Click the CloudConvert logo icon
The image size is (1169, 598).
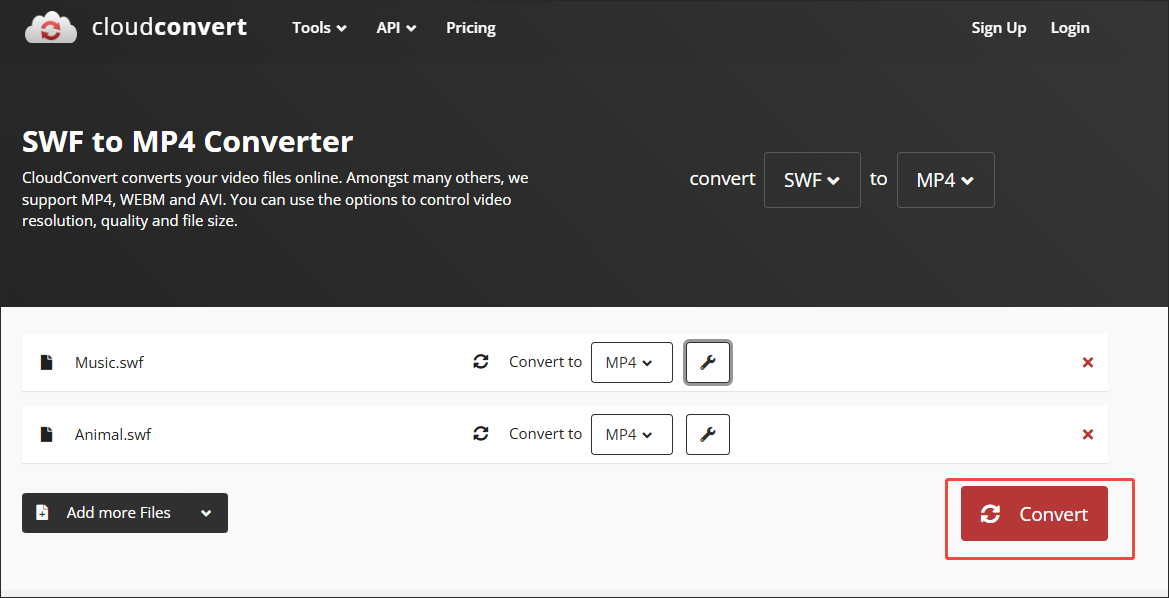pos(50,27)
